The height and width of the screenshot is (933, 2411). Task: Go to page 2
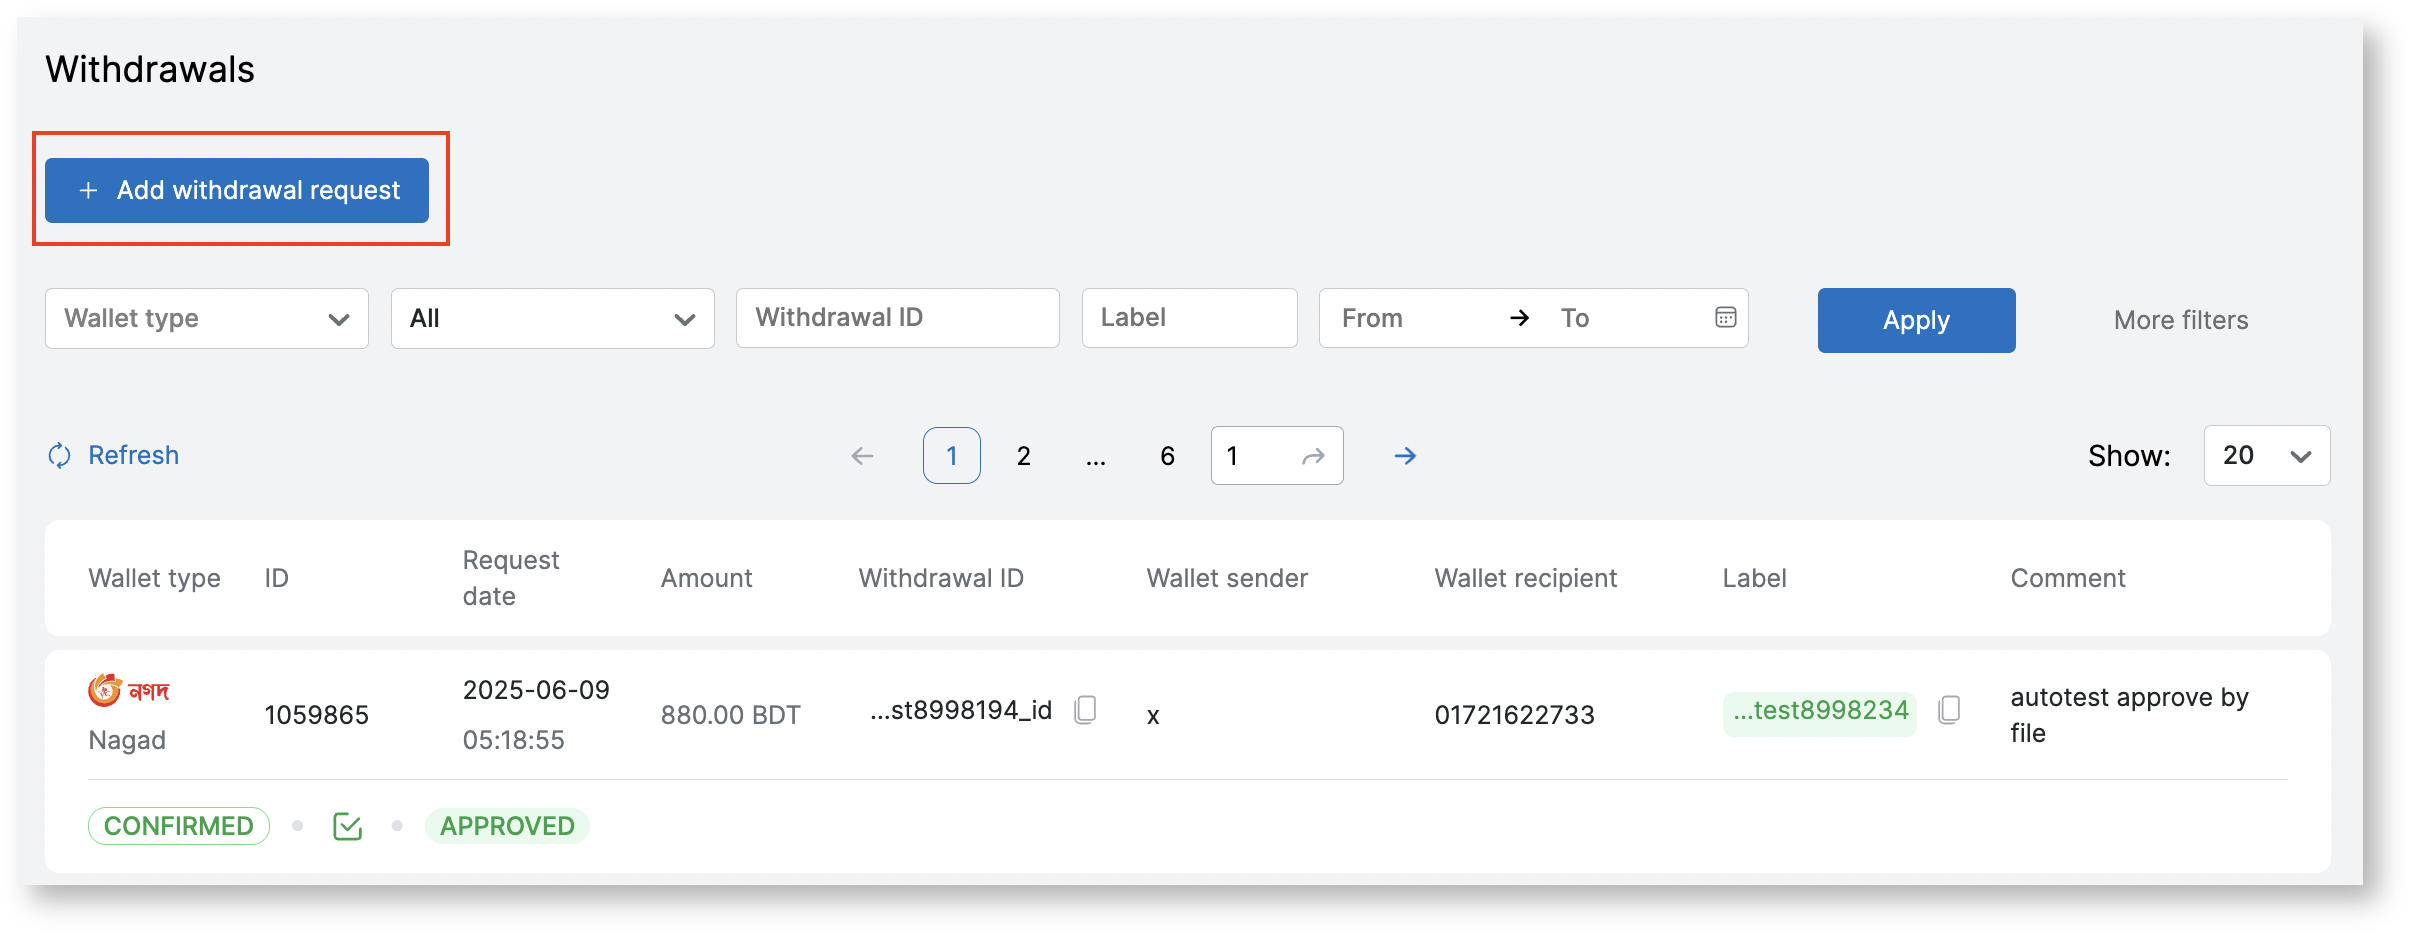tap(1023, 456)
